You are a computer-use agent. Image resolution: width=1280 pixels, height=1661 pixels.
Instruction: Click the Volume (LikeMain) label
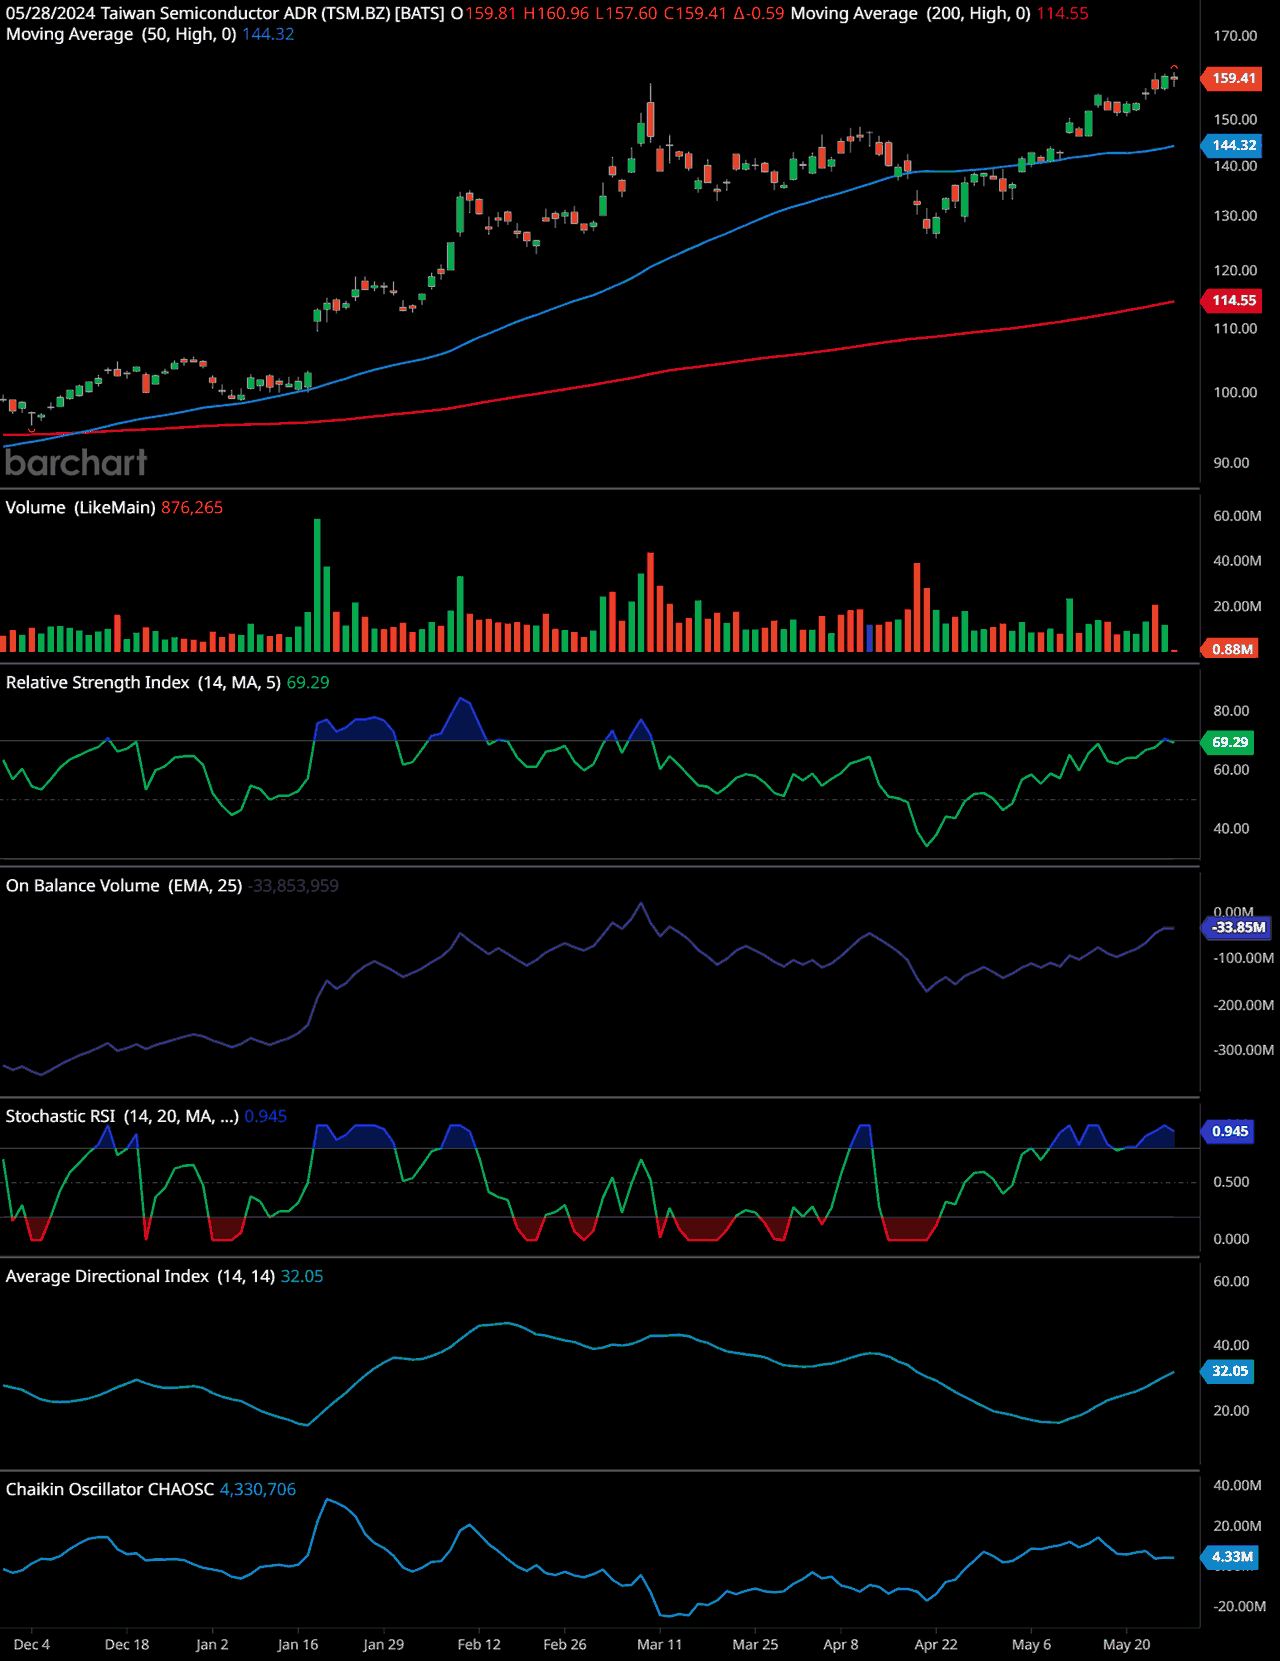80,507
